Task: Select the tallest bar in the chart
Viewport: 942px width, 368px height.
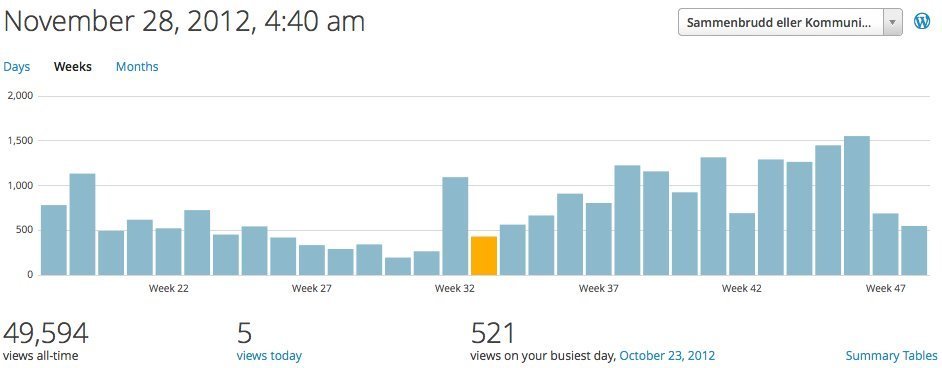Action: point(857,205)
